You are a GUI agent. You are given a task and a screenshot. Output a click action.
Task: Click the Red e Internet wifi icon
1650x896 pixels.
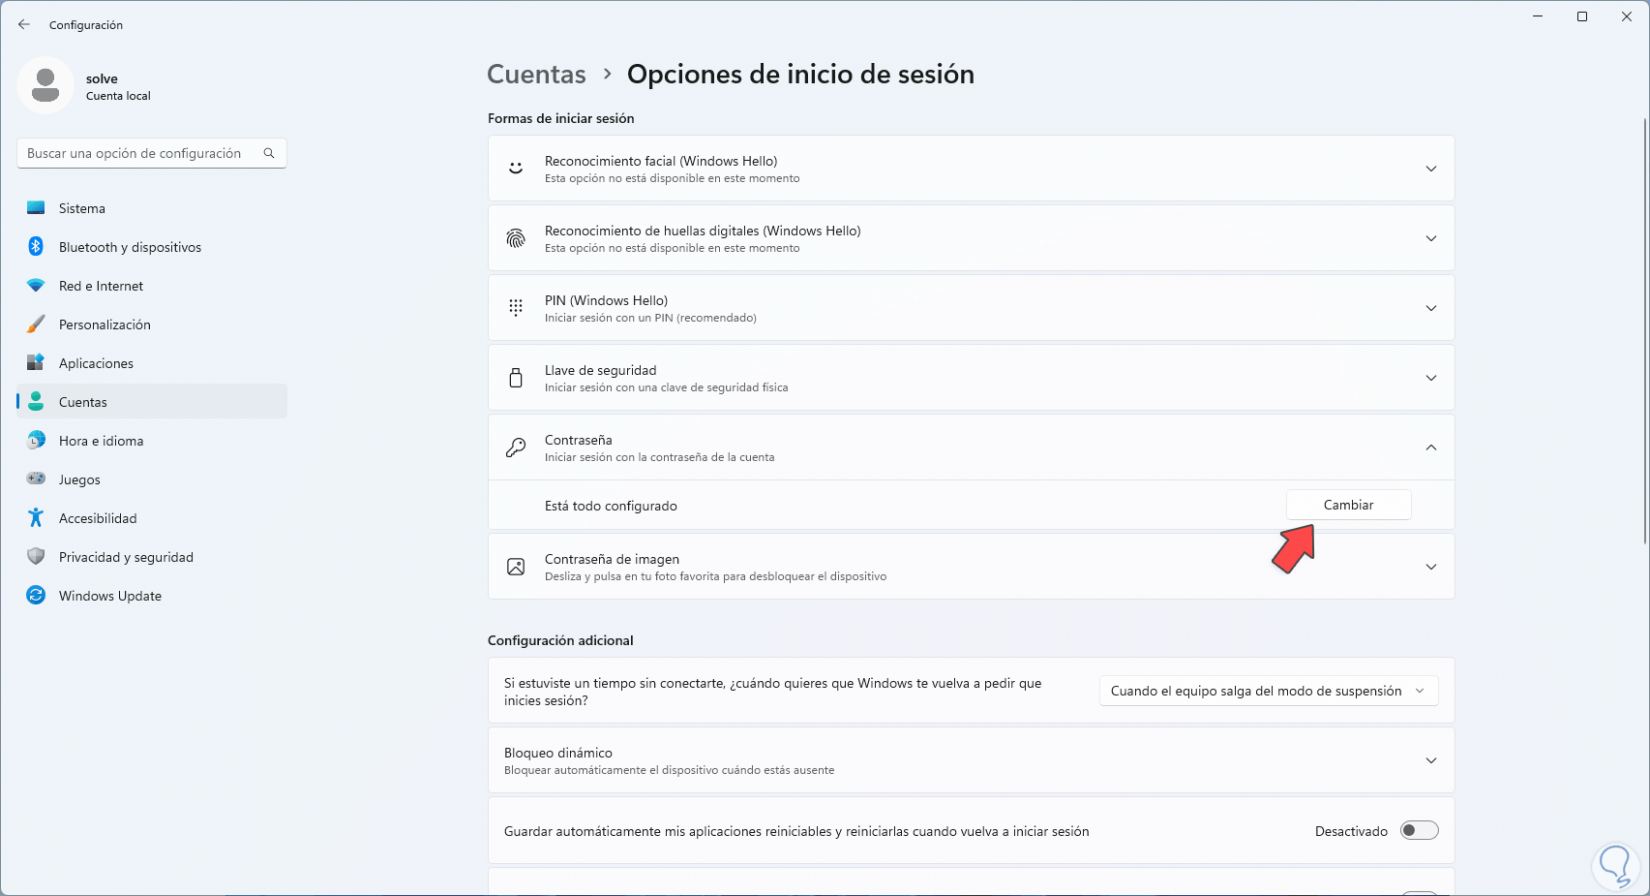[36, 286]
